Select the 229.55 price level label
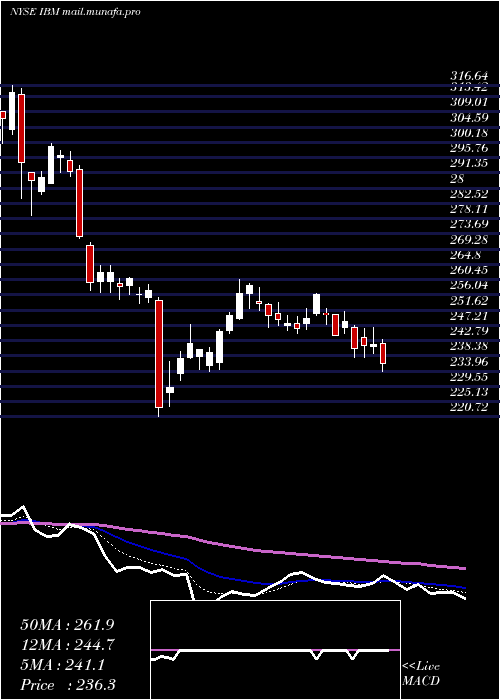This screenshot has width=500, height=700. 469,377
